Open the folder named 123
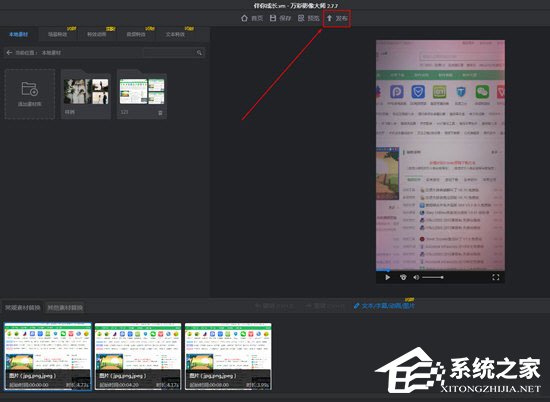 tap(142, 94)
